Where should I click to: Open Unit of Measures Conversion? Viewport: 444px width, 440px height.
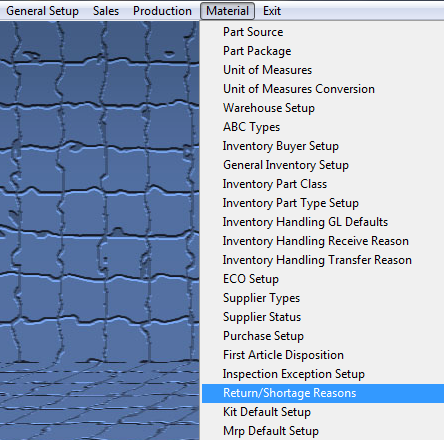(323, 89)
